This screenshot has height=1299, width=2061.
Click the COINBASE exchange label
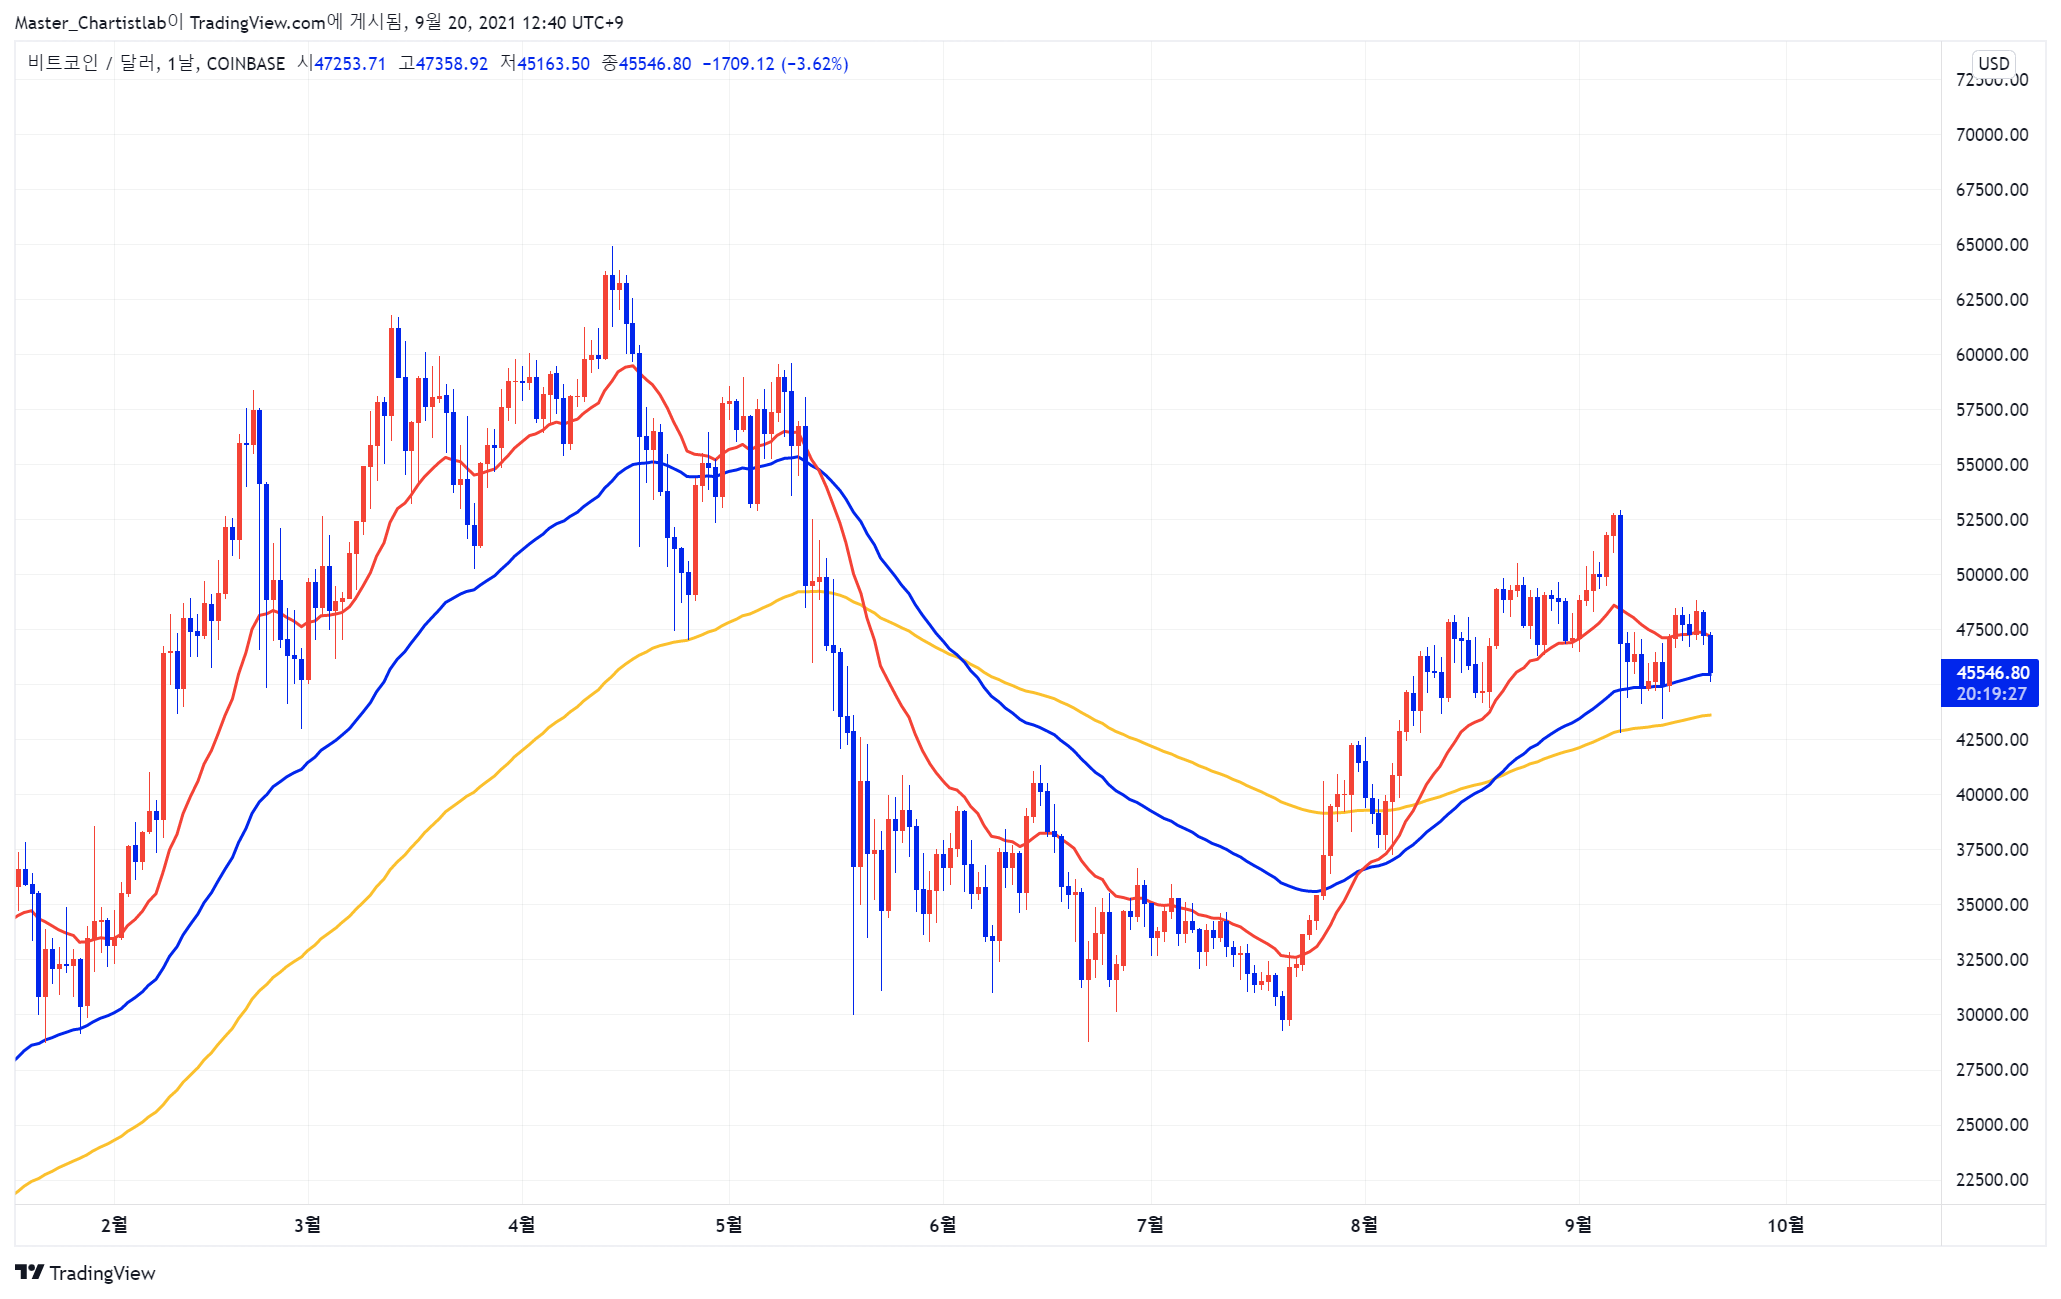pyautogui.click(x=246, y=63)
